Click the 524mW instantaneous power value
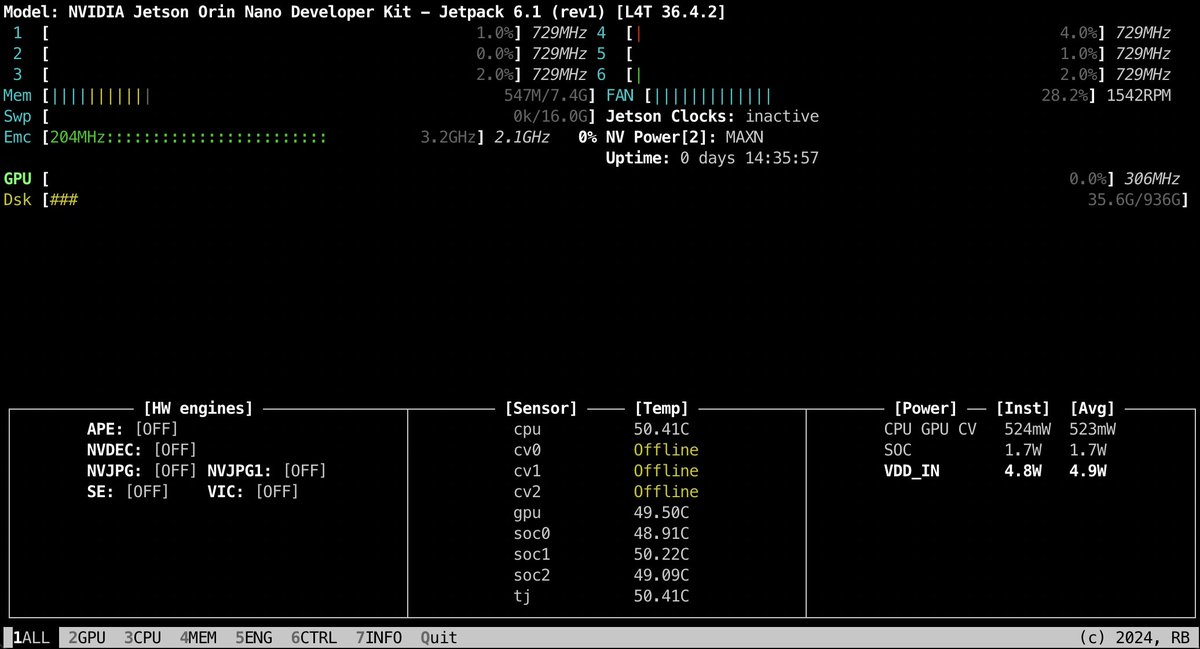 [x=1028, y=429]
